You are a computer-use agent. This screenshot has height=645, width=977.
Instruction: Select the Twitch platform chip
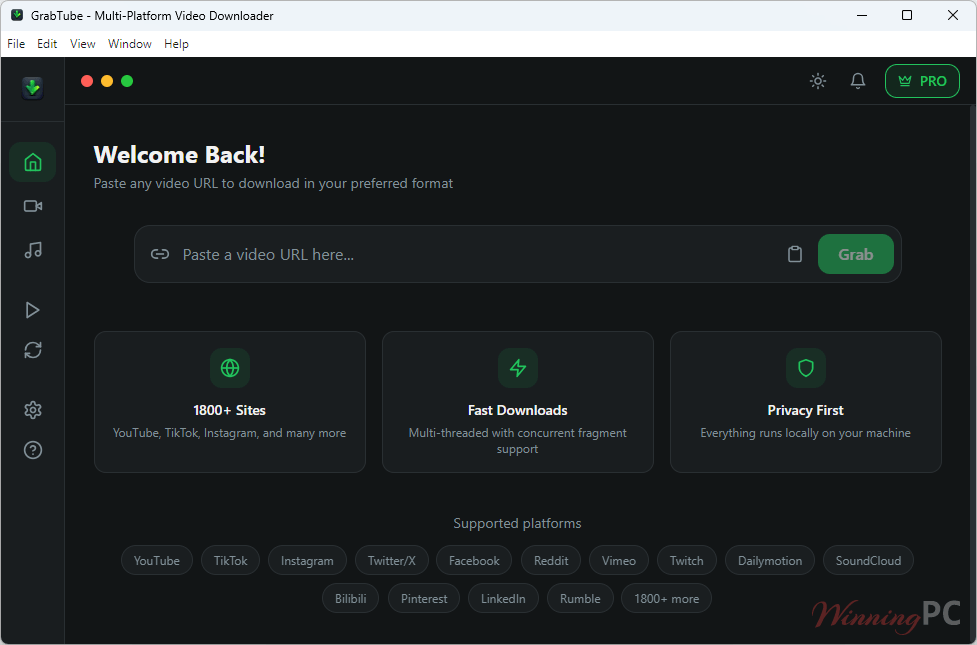point(687,560)
